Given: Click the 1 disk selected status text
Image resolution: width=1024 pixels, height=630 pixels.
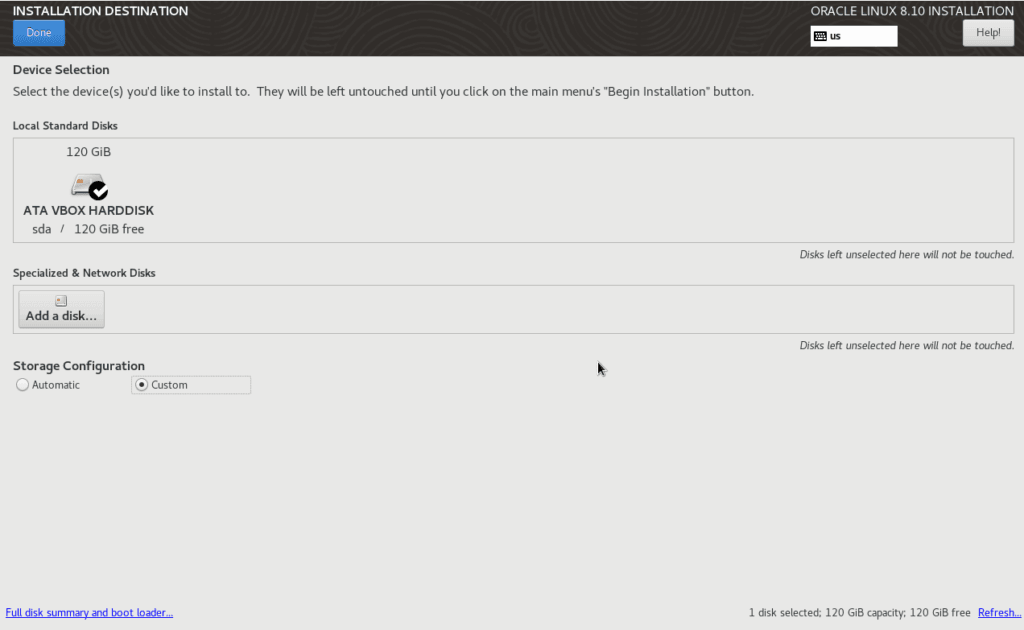Looking at the screenshot, I should pyautogui.click(x=859, y=612).
